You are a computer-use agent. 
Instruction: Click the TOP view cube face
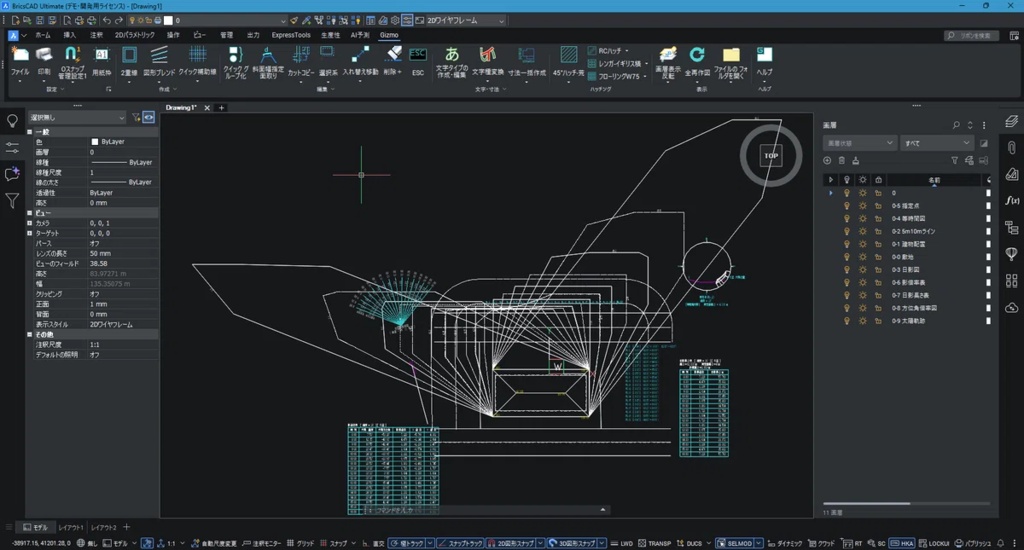pos(771,156)
